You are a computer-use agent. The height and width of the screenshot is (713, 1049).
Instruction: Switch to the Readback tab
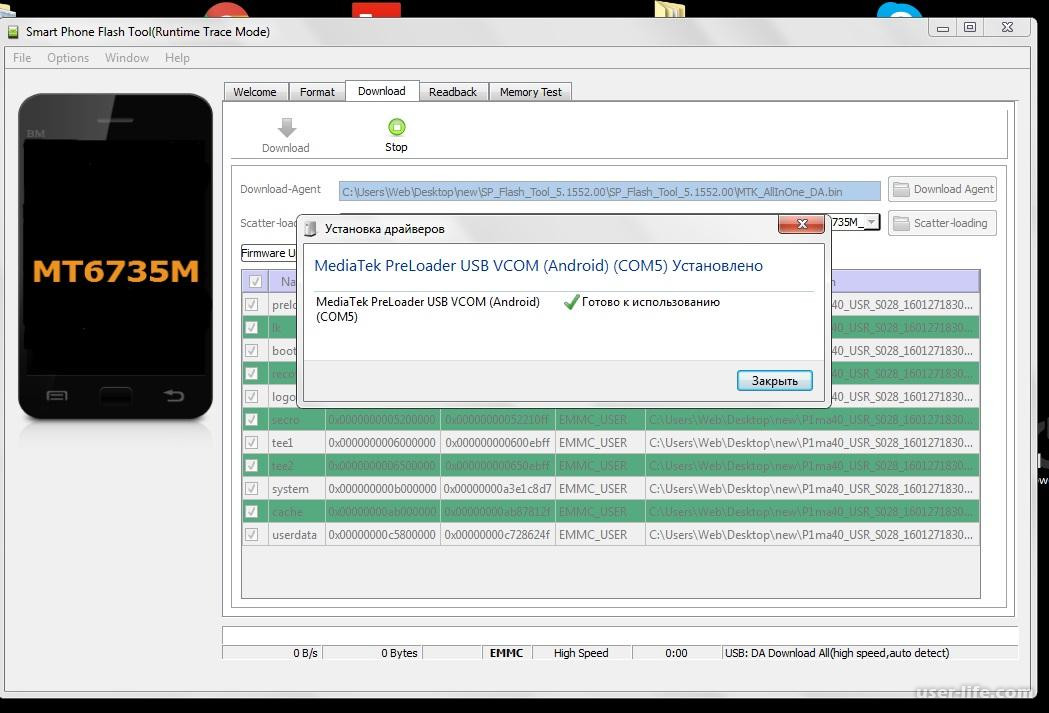[x=453, y=92]
